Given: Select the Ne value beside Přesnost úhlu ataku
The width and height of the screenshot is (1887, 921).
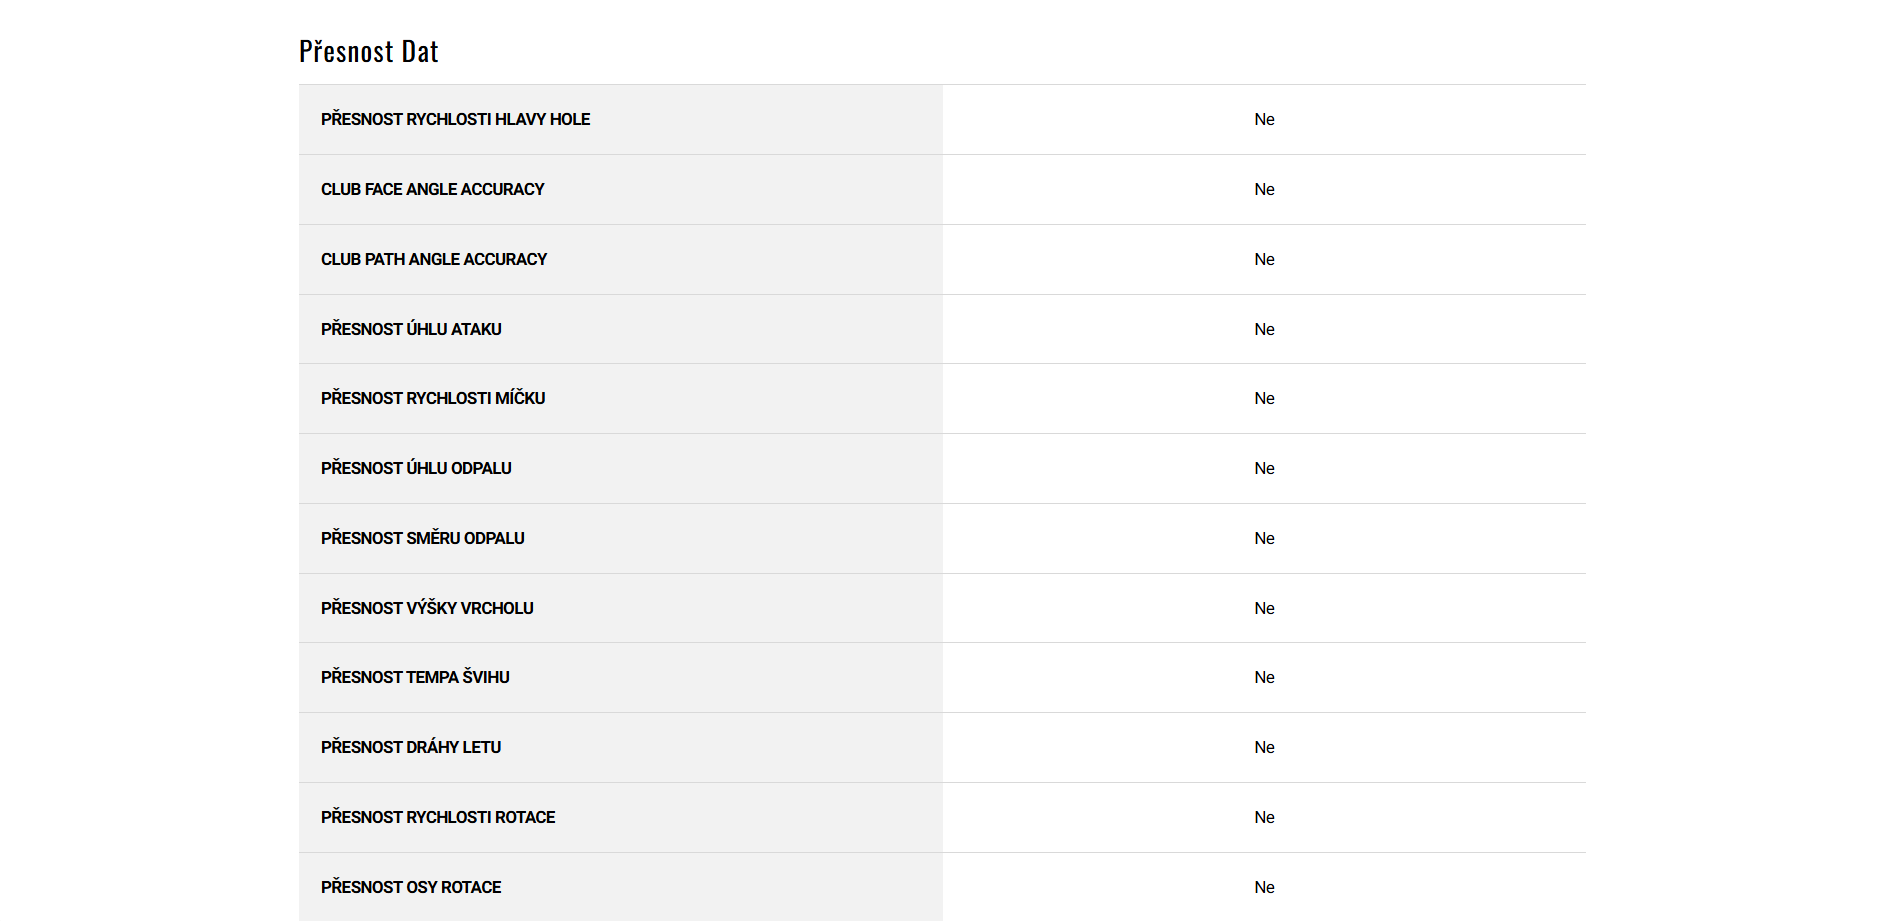Looking at the screenshot, I should coord(1264,329).
